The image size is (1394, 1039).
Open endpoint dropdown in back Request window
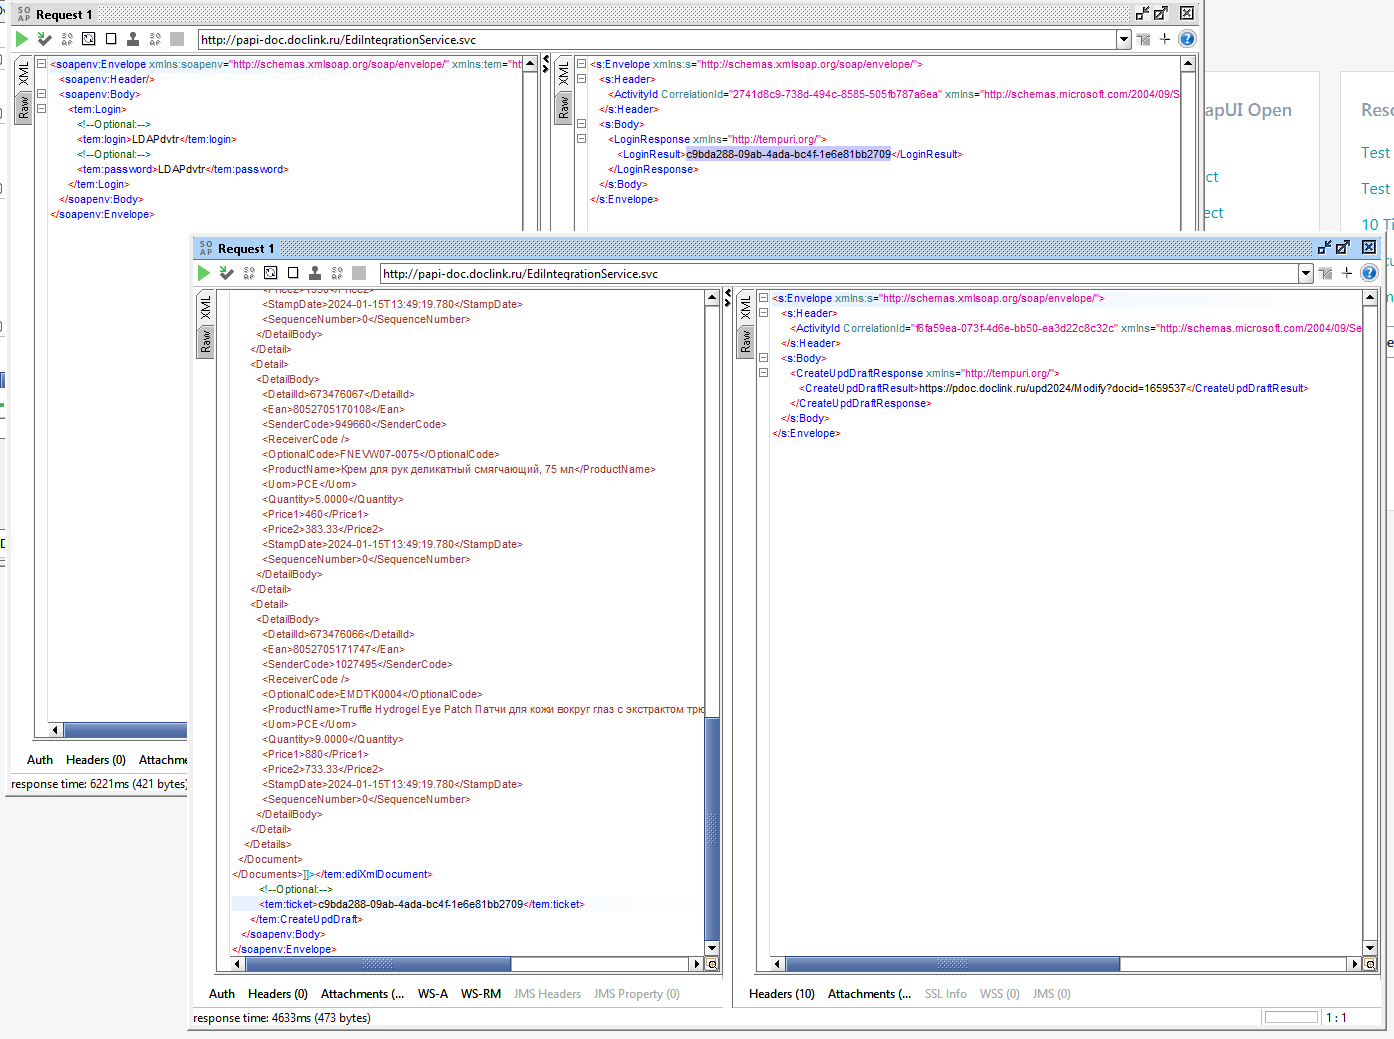pyautogui.click(x=1123, y=39)
